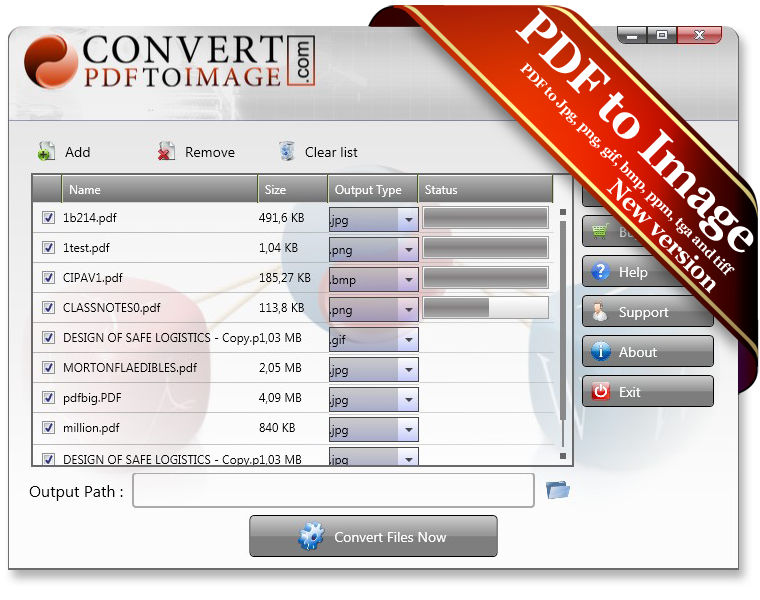
Task: Click the ConvertPDFtoImage logo
Action: (170, 61)
